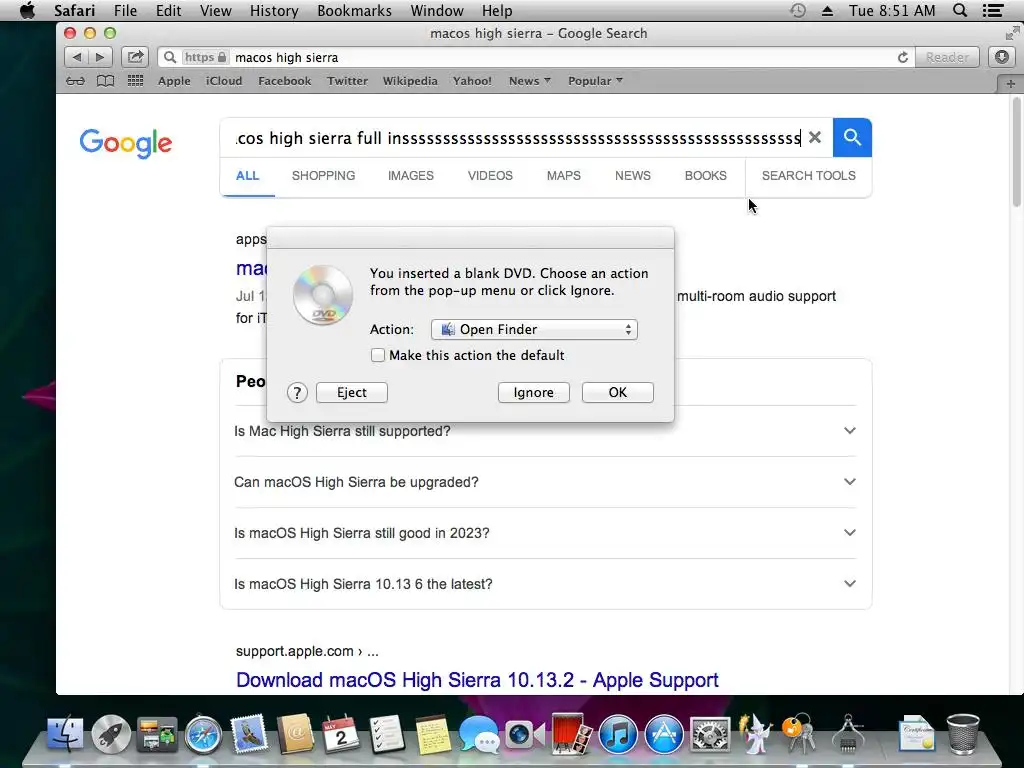
Task: Open SEARCH TOOLS on Google
Action: [x=808, y=176]
